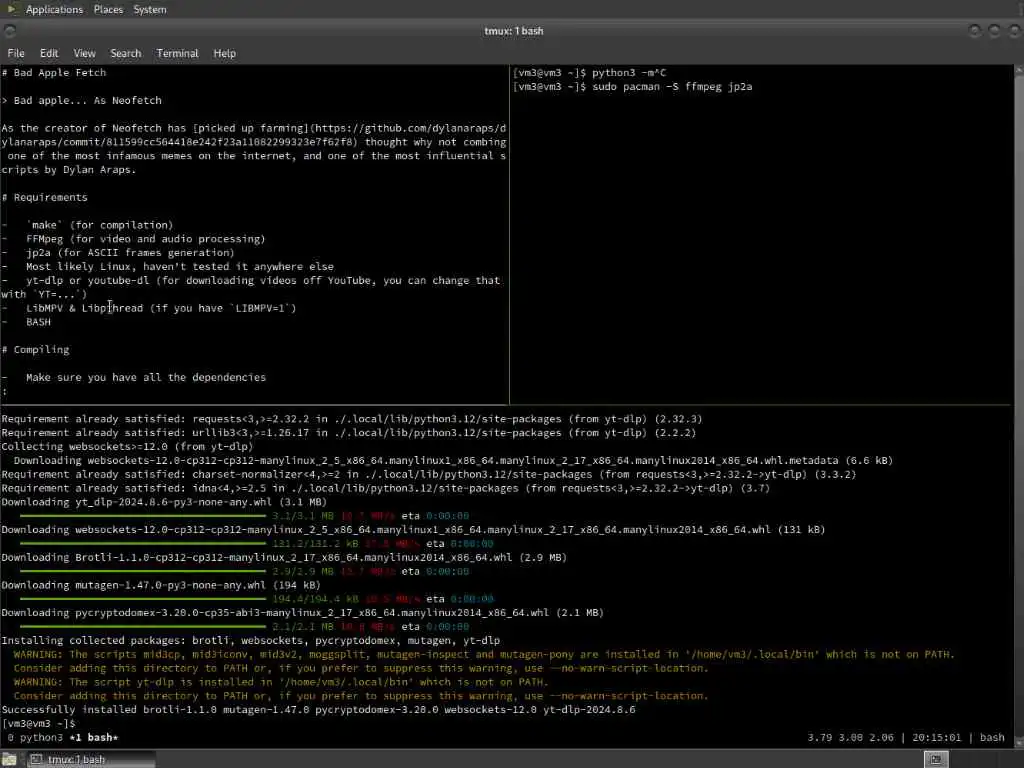Click 'Downloading yt_dlp-2024.8.6-py3-none-any.whl' line
Image resolution: width=1024 pixels, height=768 pixels.
(164, 502)
